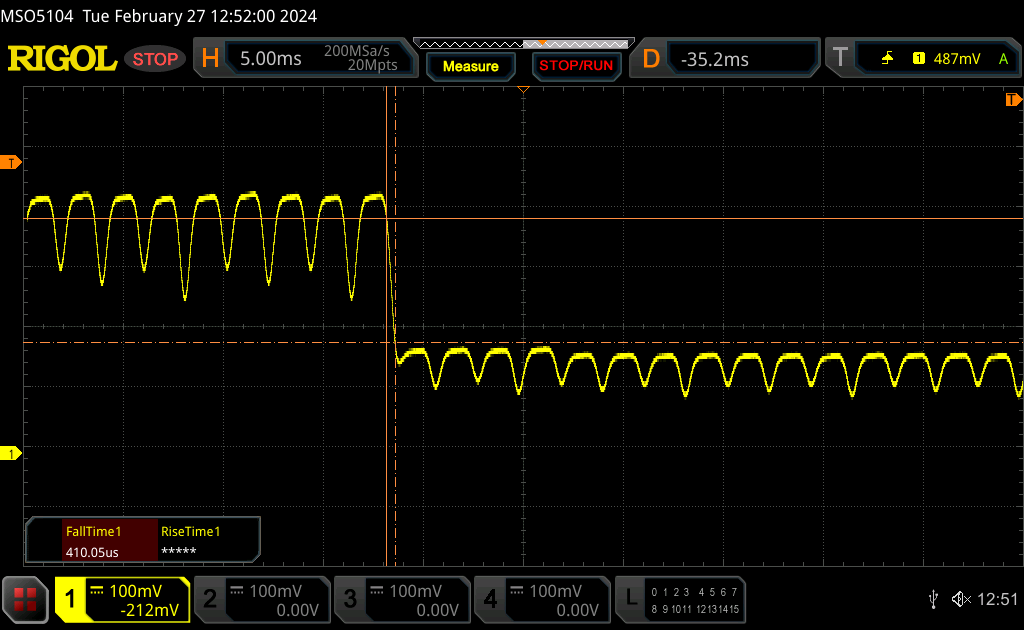Click the RIGOL logo

pos(62,59)
